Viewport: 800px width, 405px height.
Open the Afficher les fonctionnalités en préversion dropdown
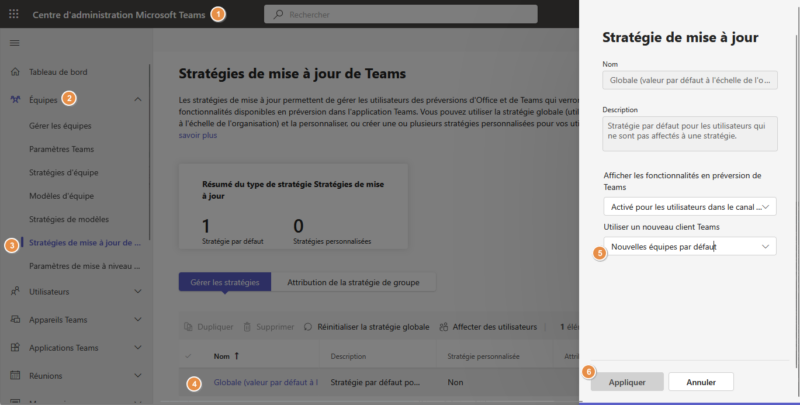[x=690, y=207]
